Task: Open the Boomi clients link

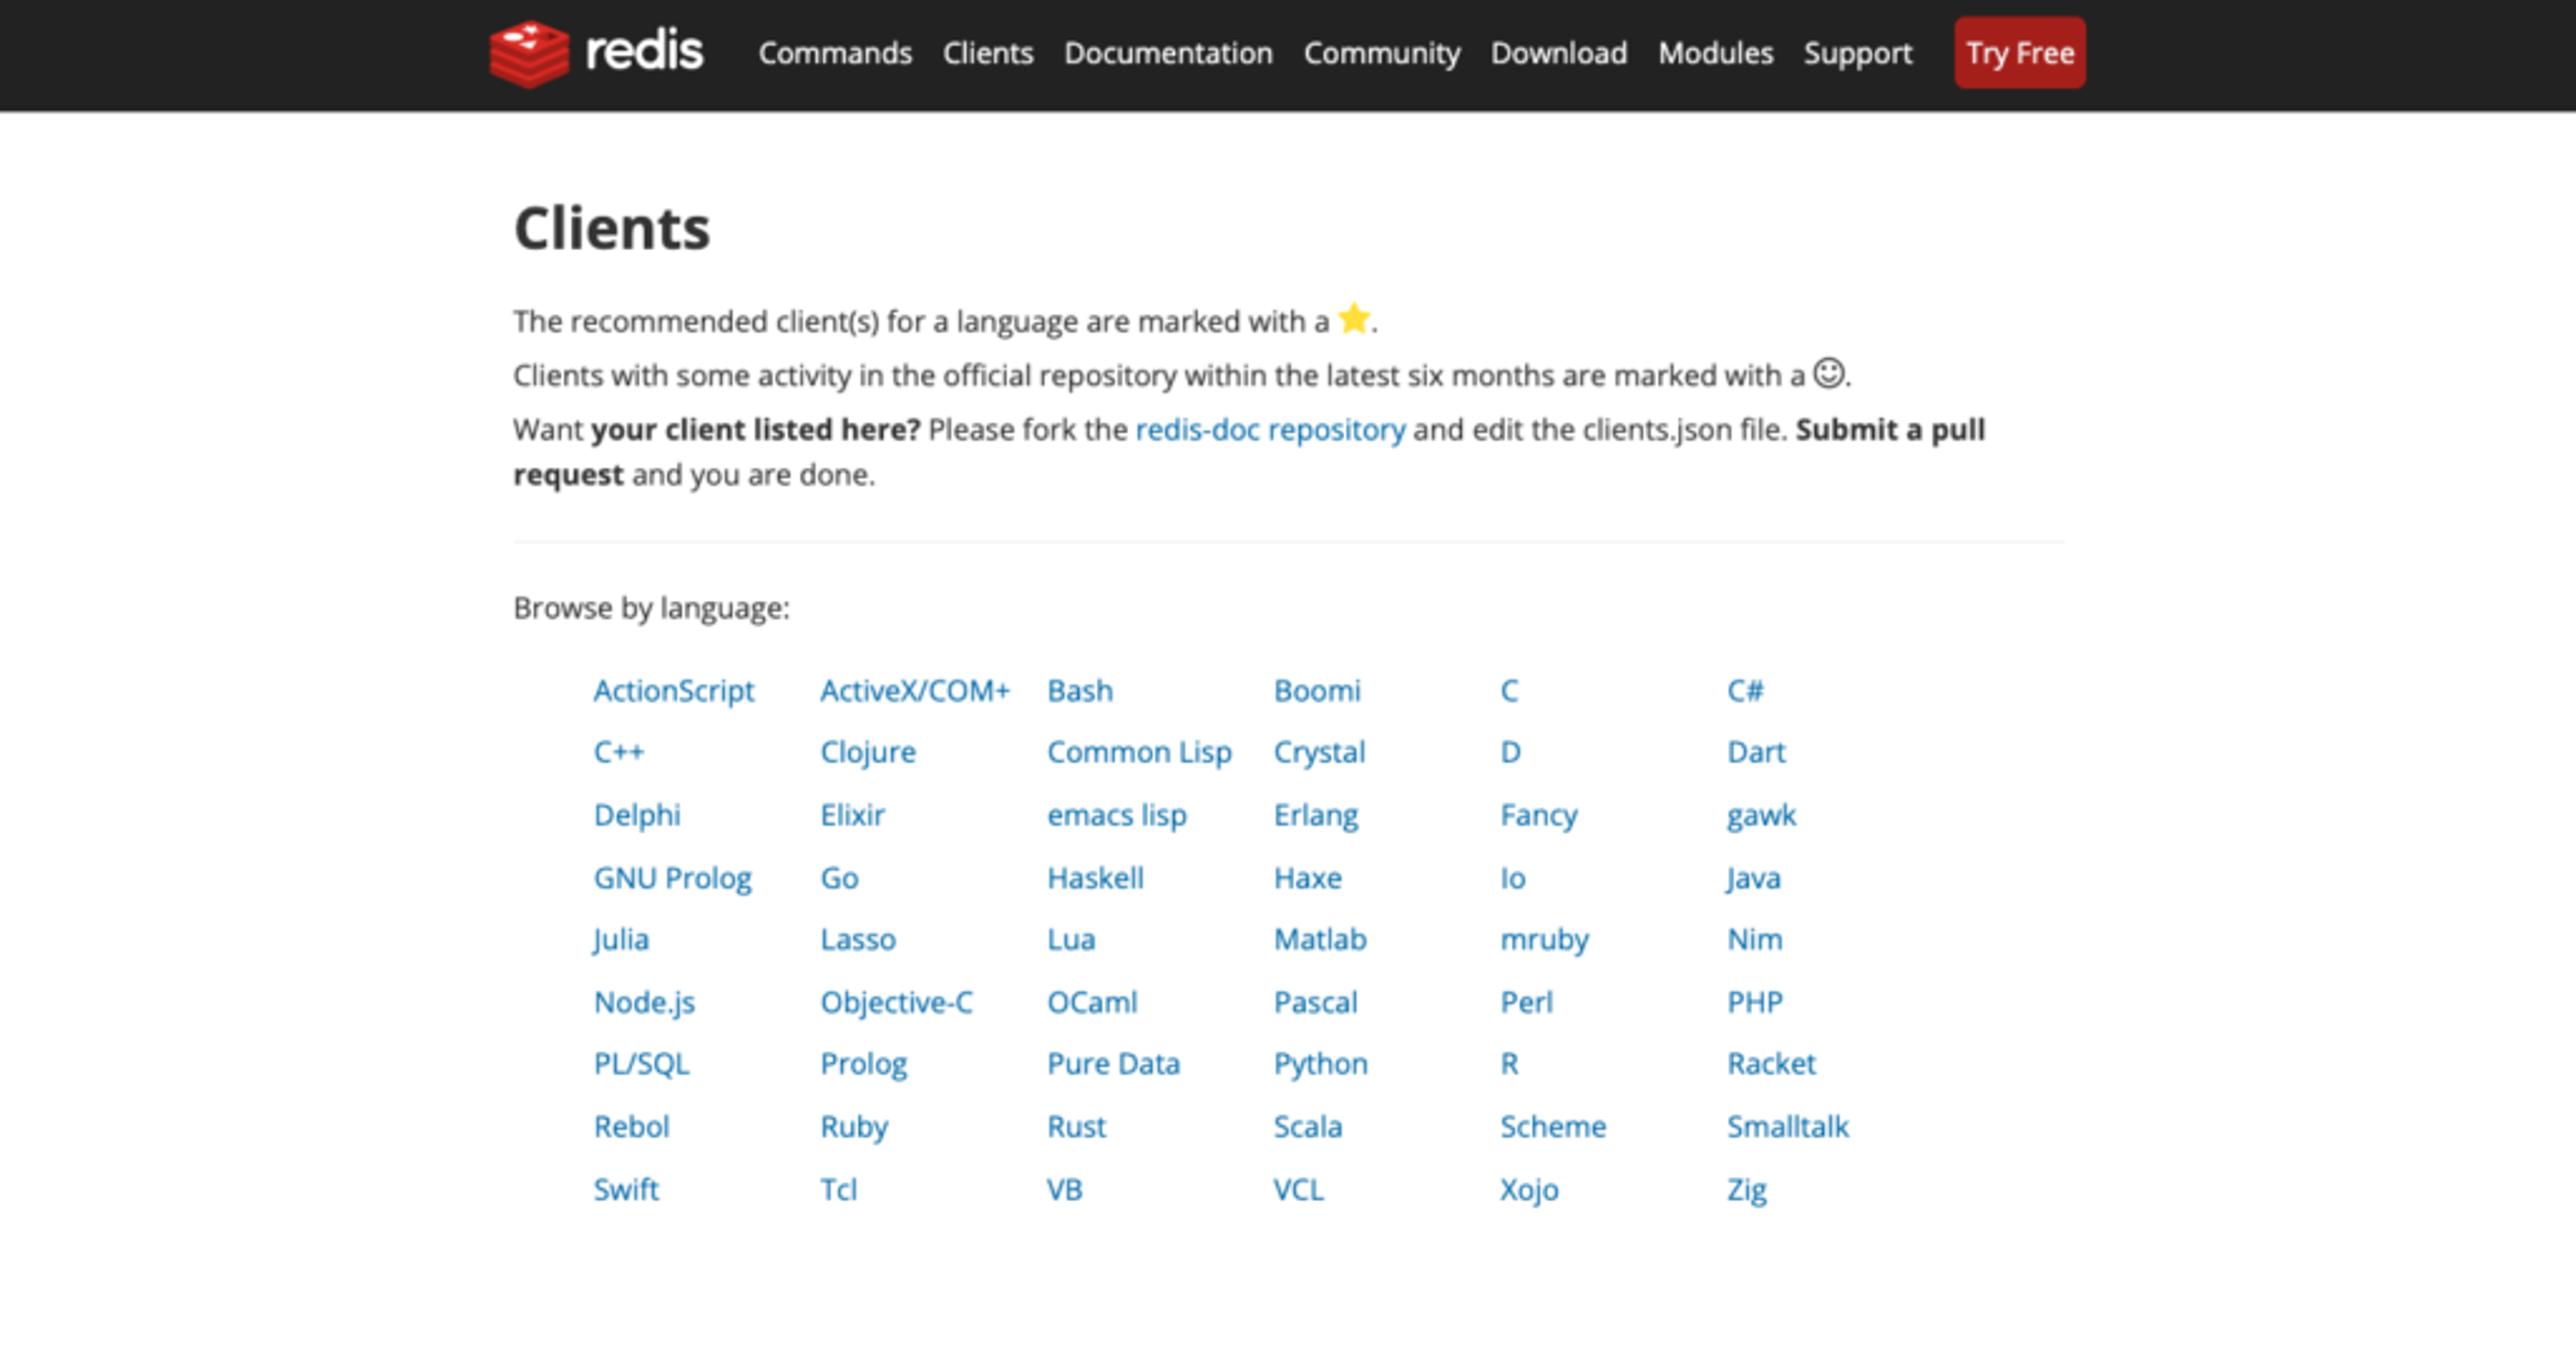Action: pos(1317,691)
